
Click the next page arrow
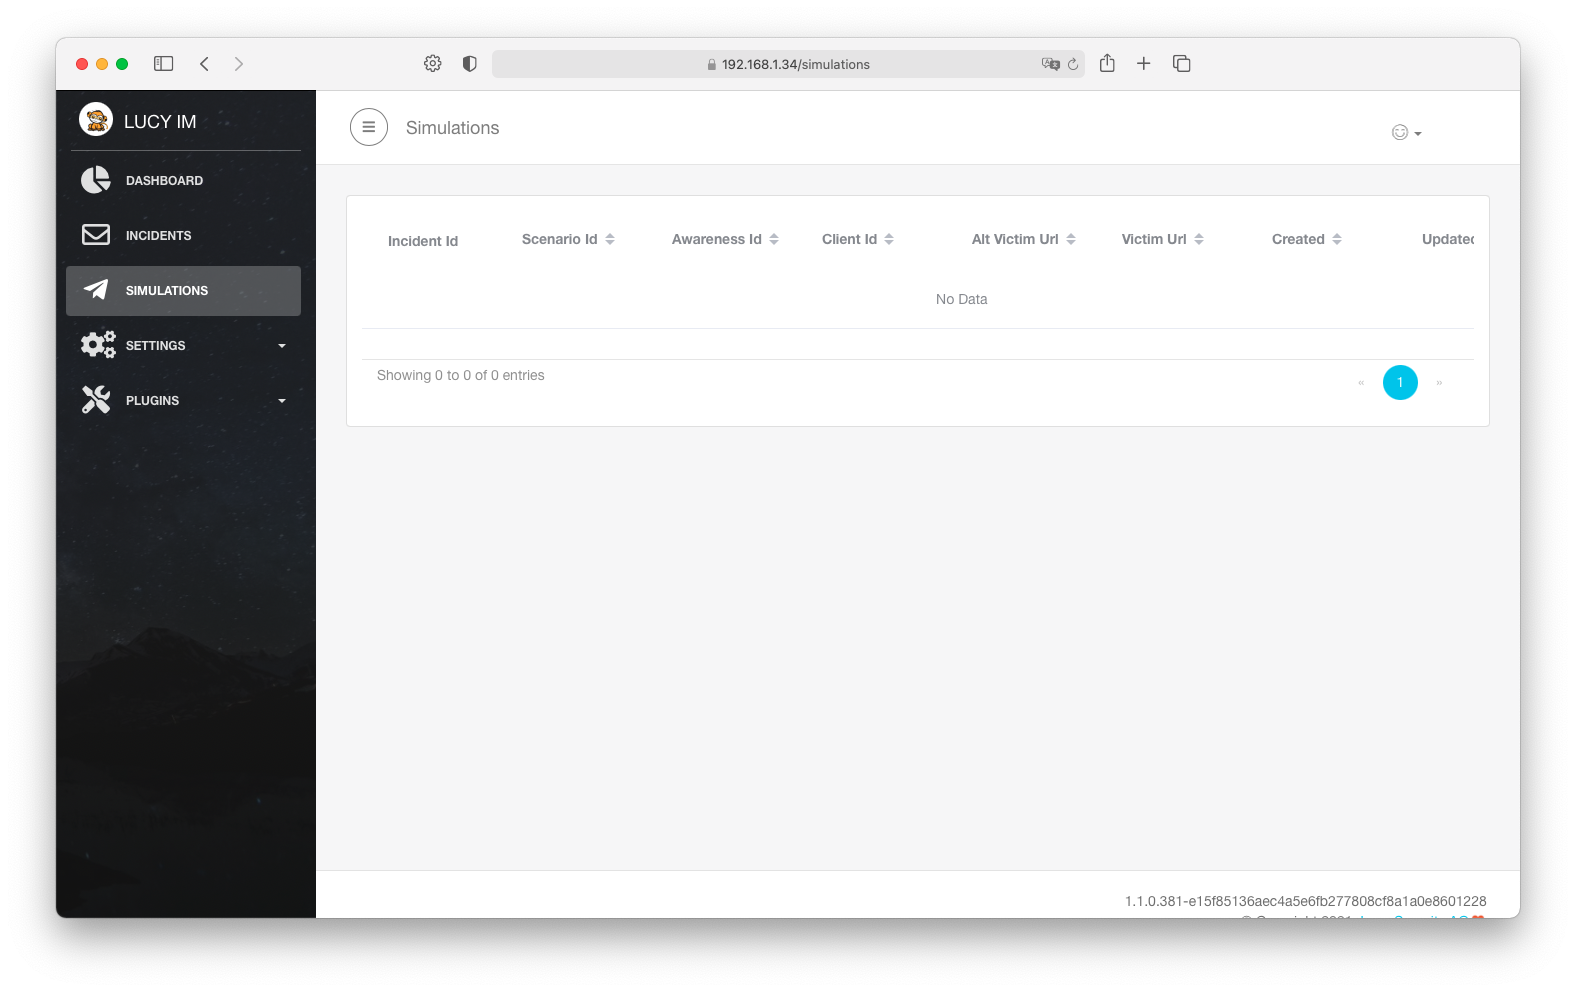[1439, 382]
